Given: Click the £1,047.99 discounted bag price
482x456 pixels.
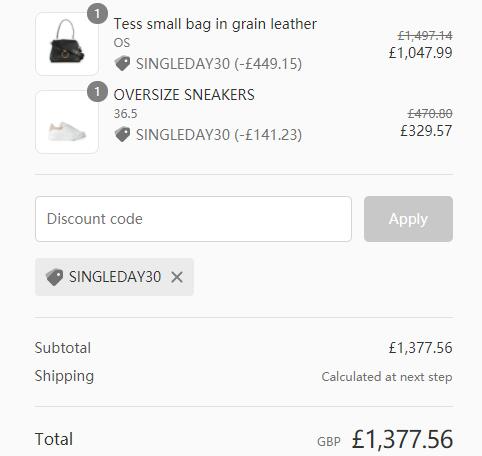Looking at the screenshot, I should coord(421,53).
